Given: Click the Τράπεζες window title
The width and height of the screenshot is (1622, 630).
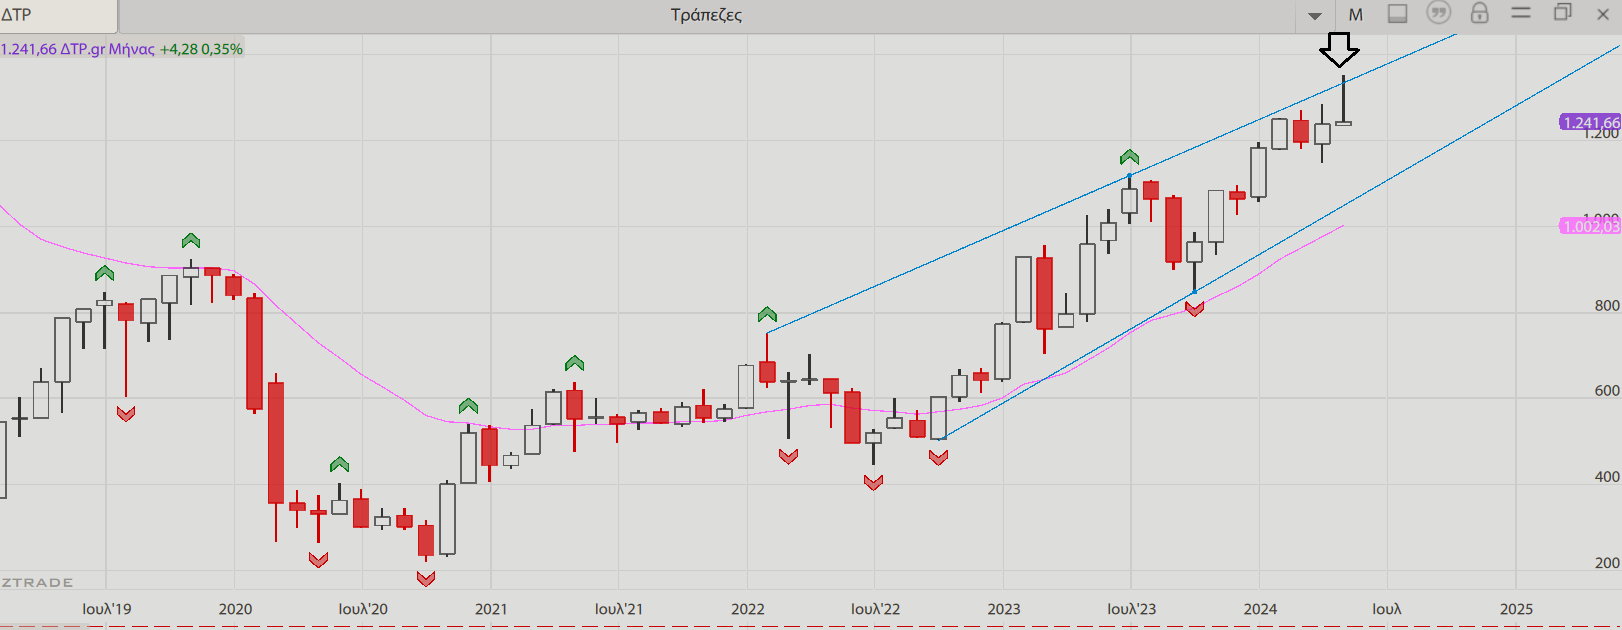Looking at the screenshot, I should point(706,15).
